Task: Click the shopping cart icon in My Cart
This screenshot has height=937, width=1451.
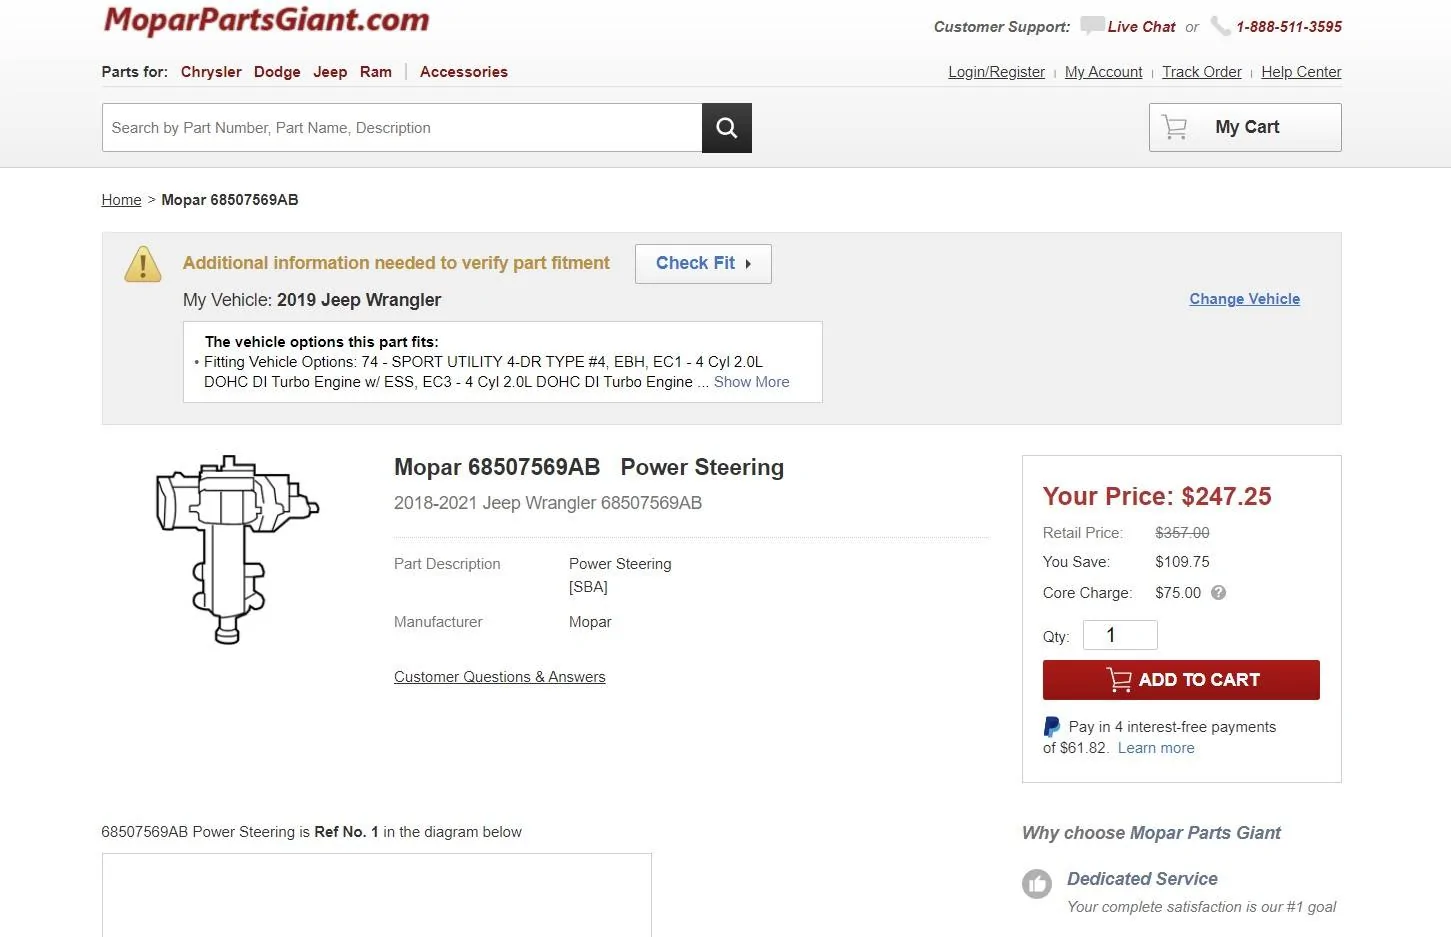Action: pos(1175,127)
